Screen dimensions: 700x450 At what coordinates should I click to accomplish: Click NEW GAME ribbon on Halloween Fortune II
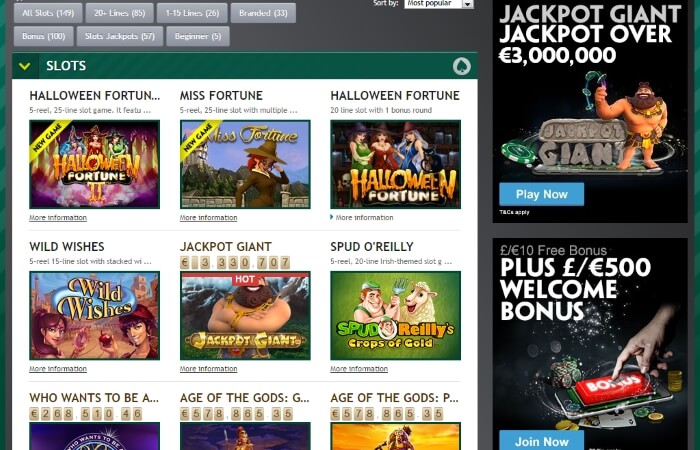click(48, 139)
